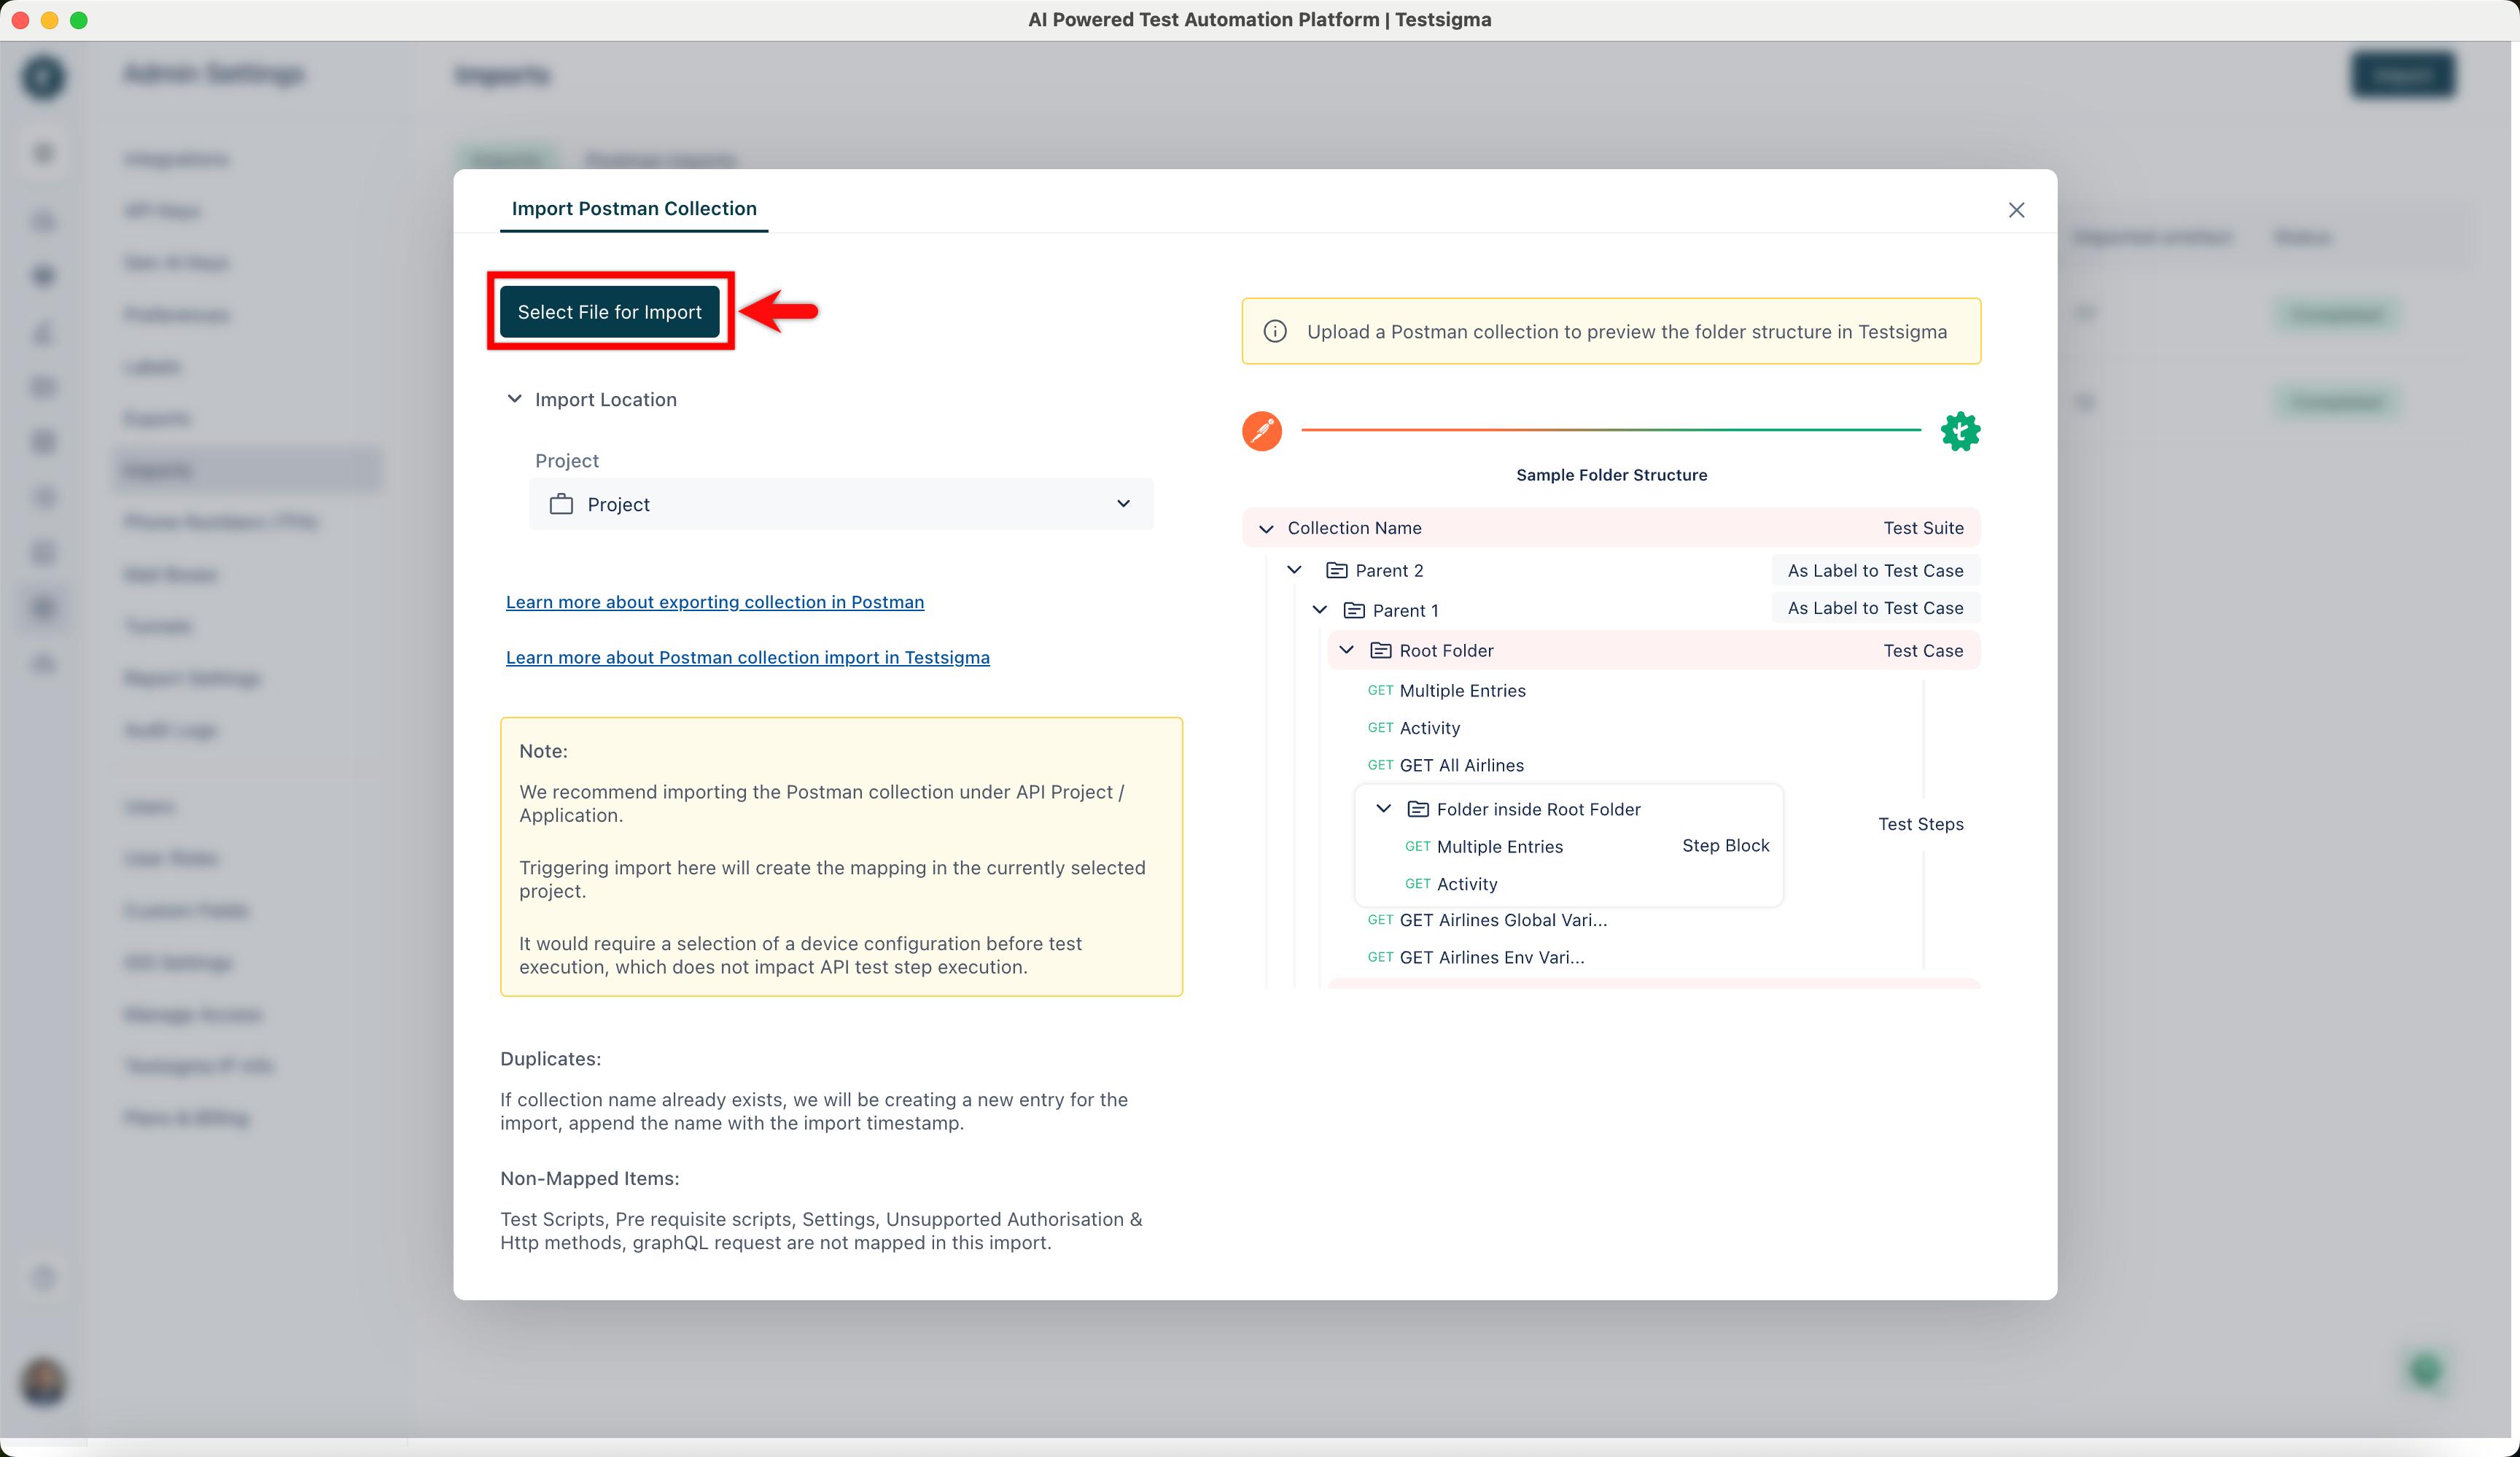Select GET Airlines Global Vari... request
This screenshot has width=2520, height=1457.
pyautogui.click(x=1487, y=920)
